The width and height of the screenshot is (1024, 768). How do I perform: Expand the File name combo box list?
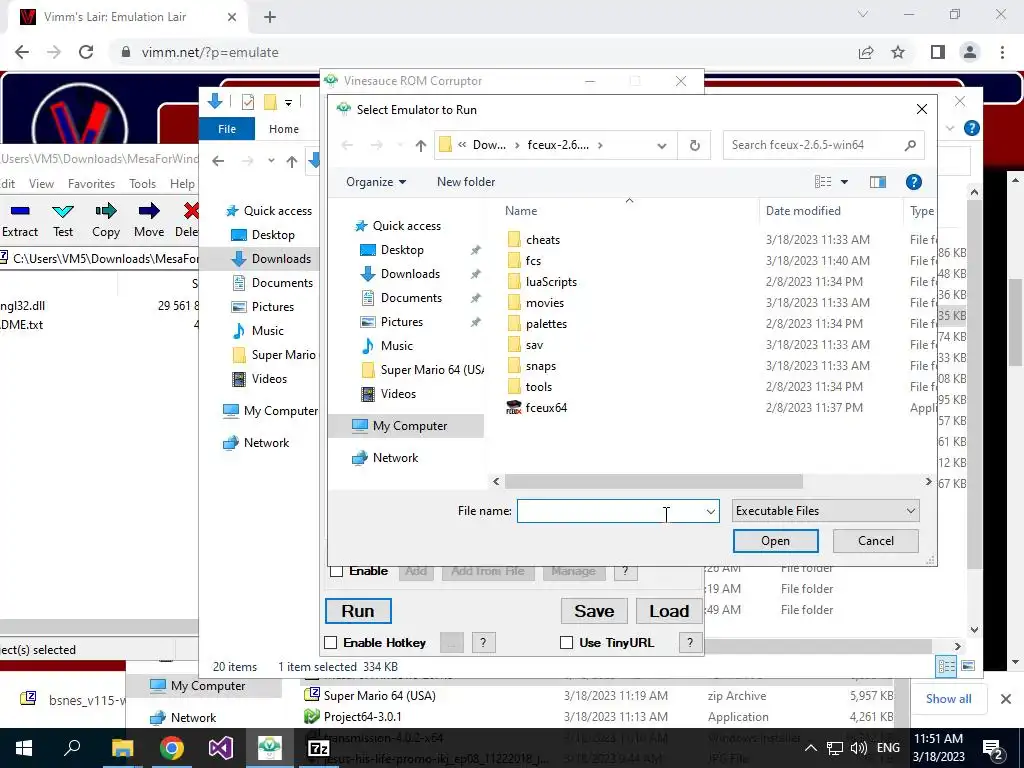(711, 511)
